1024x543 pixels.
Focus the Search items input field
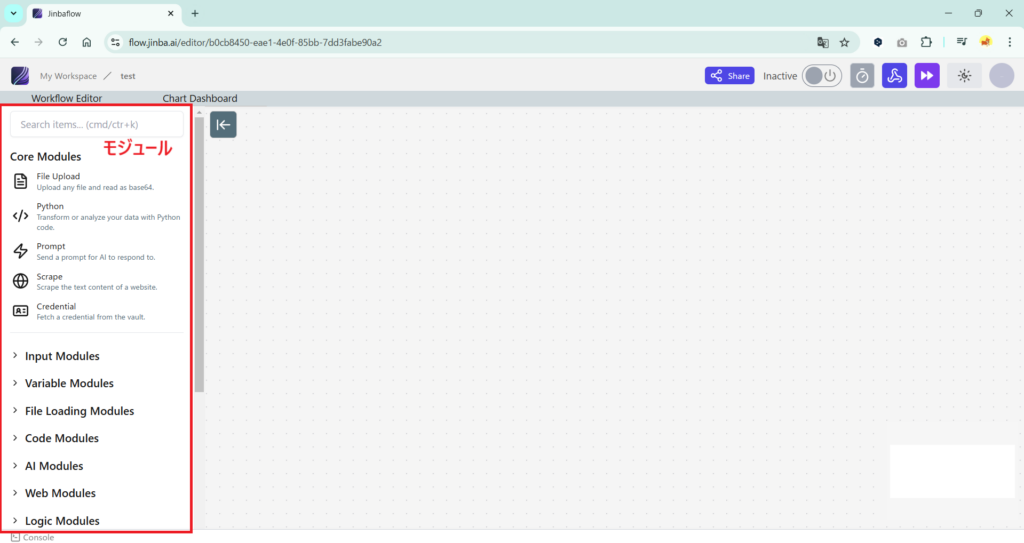(97, 125)
